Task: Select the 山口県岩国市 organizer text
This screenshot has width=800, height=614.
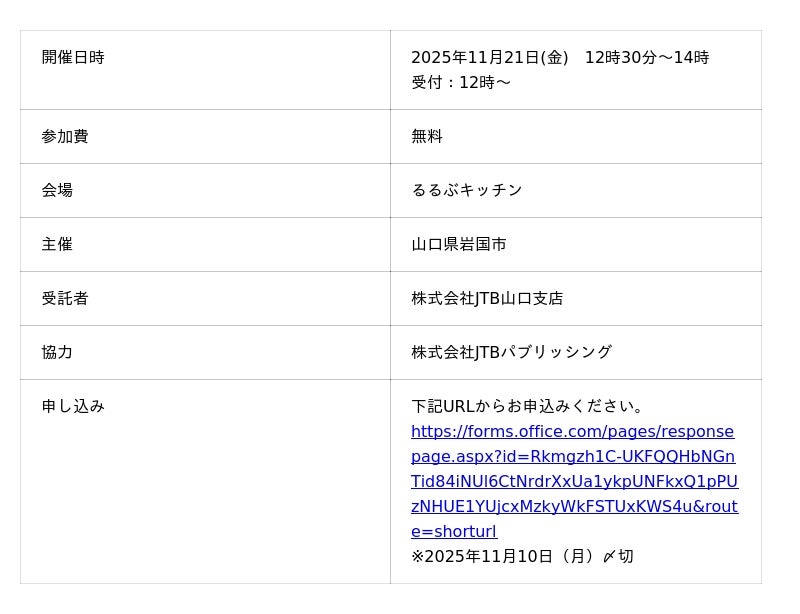Action: click(x=459, y=244)
